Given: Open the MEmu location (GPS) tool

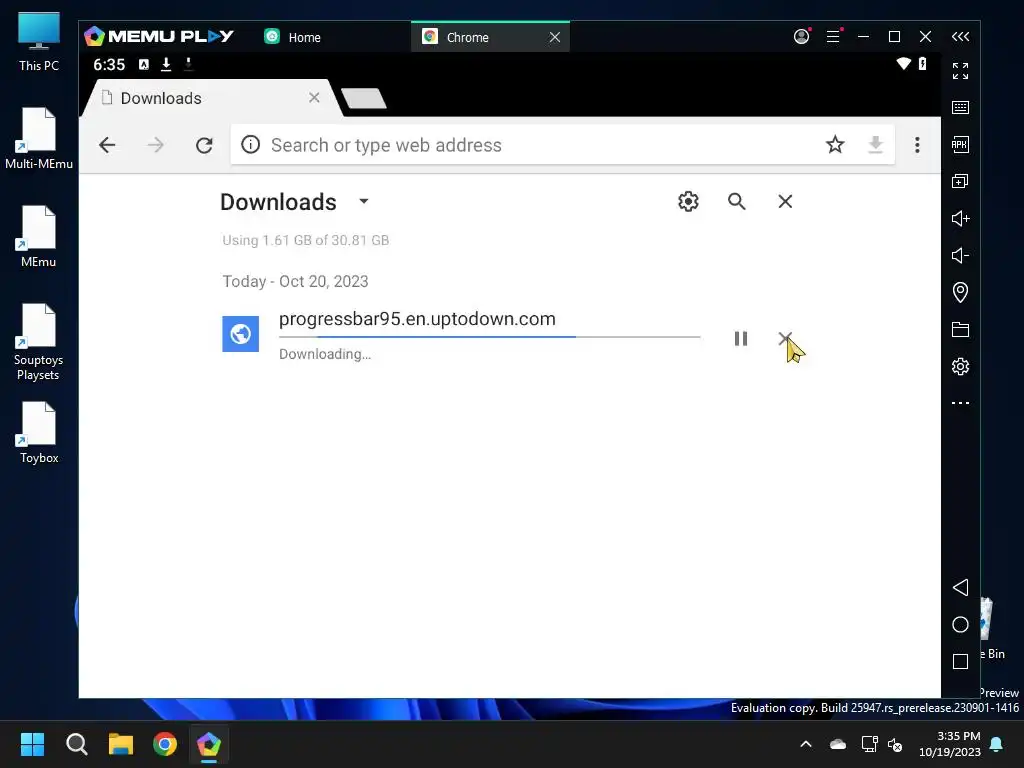Looking at the screenshot, I should pos(960,292).
